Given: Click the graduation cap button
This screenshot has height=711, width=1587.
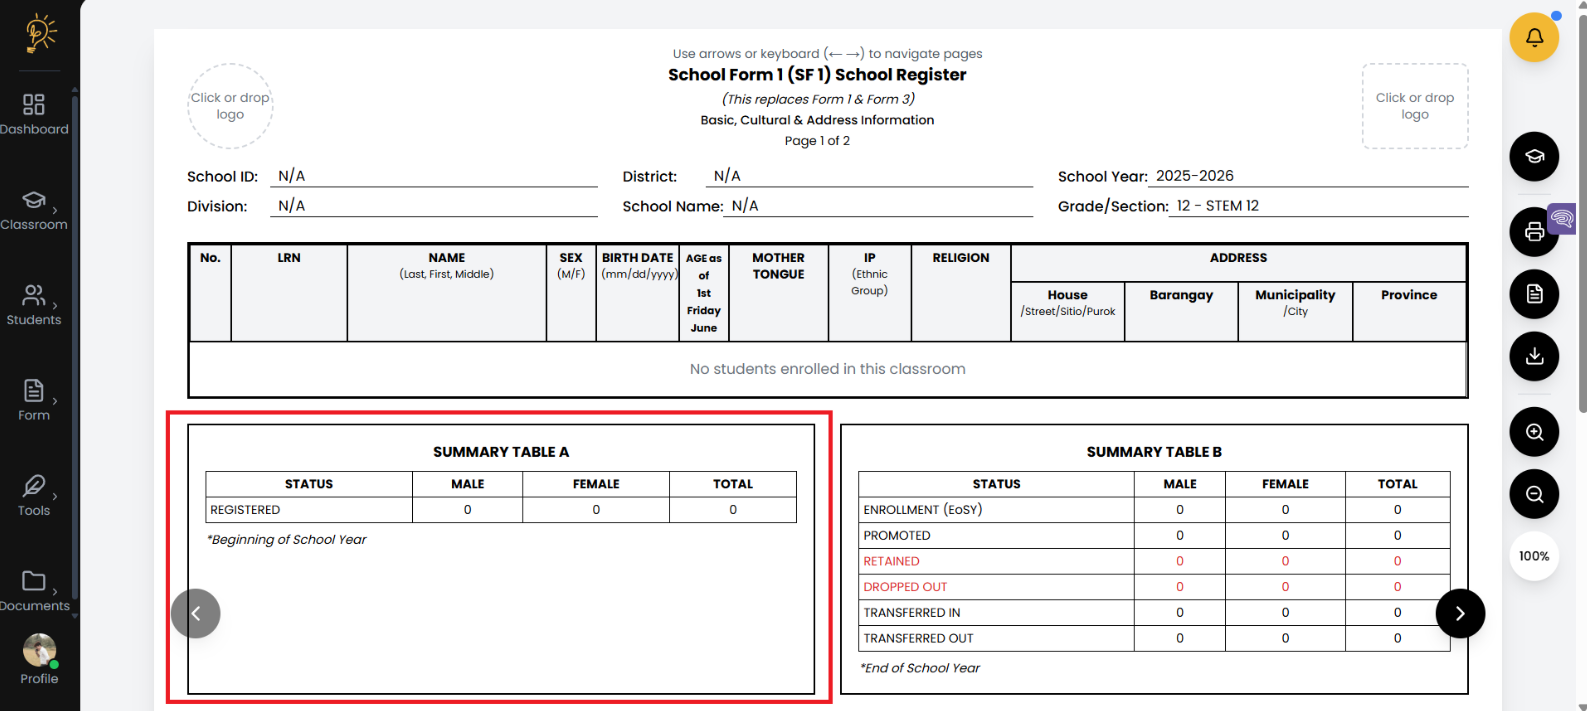Looking at the screenshot, I should point(1533,157).
